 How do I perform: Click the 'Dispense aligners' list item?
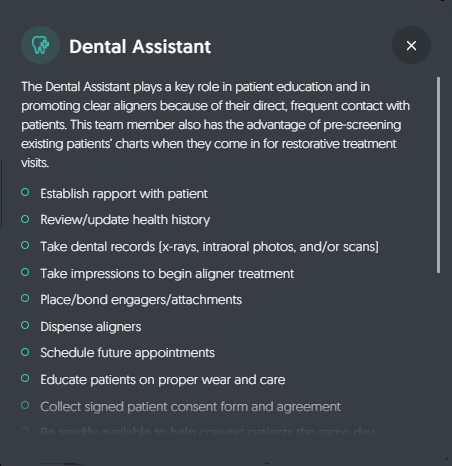91,327
